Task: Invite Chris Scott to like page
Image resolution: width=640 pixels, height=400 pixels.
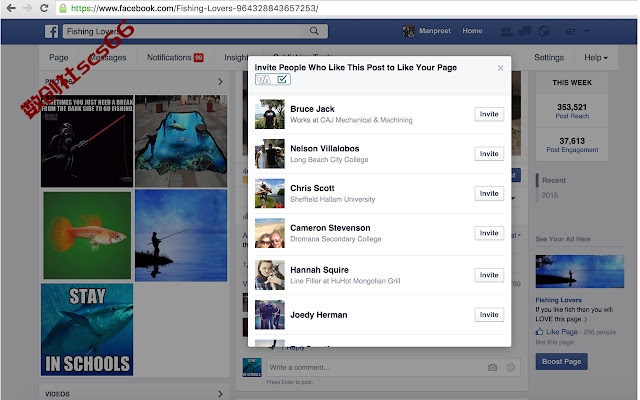Action: coord(489,193)
